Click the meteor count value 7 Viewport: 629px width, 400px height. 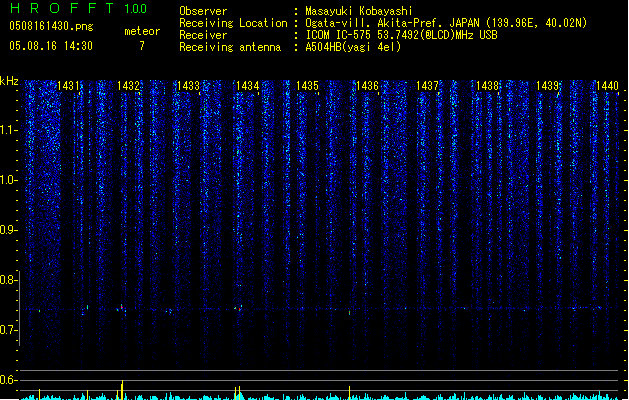click(x=142, y=46)
